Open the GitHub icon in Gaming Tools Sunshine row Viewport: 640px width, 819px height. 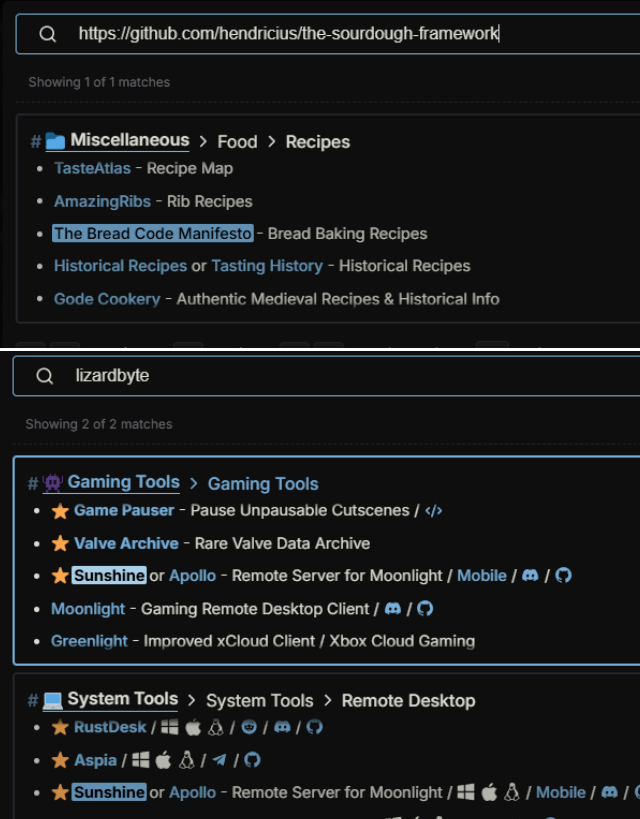point(563,575)
